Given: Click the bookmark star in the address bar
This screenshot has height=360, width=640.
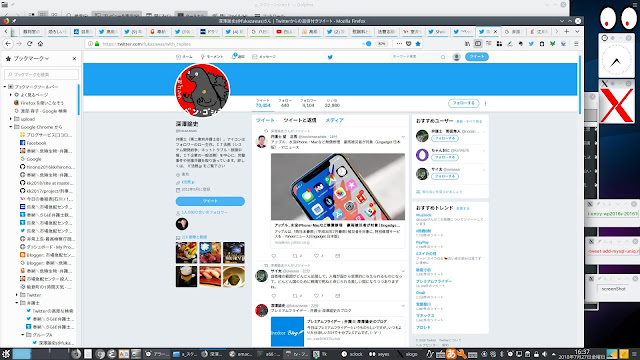Looking at the screenshot, I should pos(418,44).
